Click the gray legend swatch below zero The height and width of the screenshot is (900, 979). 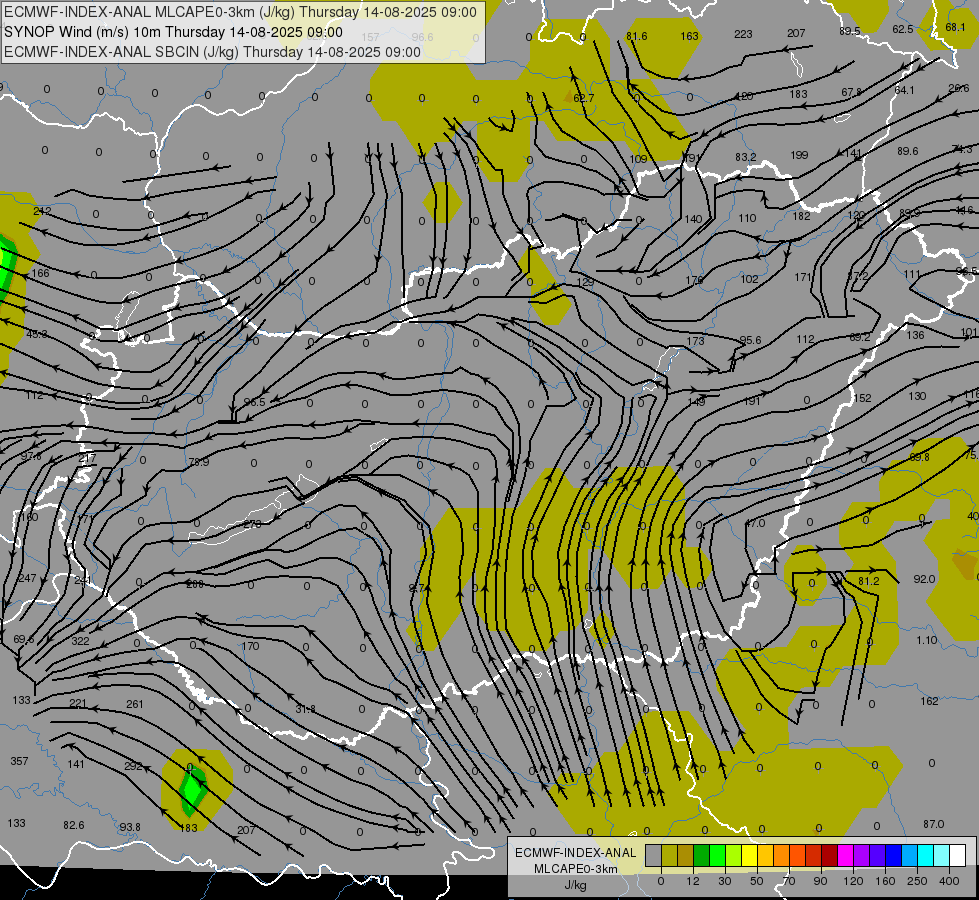(x=653, y=856)
